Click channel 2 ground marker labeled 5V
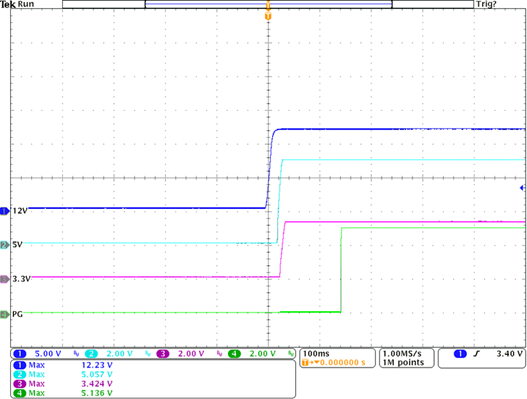Screen dimensions: 527x399 tap(5, 245)
